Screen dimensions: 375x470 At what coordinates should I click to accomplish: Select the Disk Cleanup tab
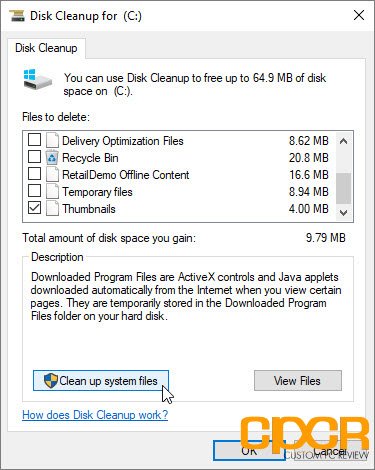click(x=46, y=48)
